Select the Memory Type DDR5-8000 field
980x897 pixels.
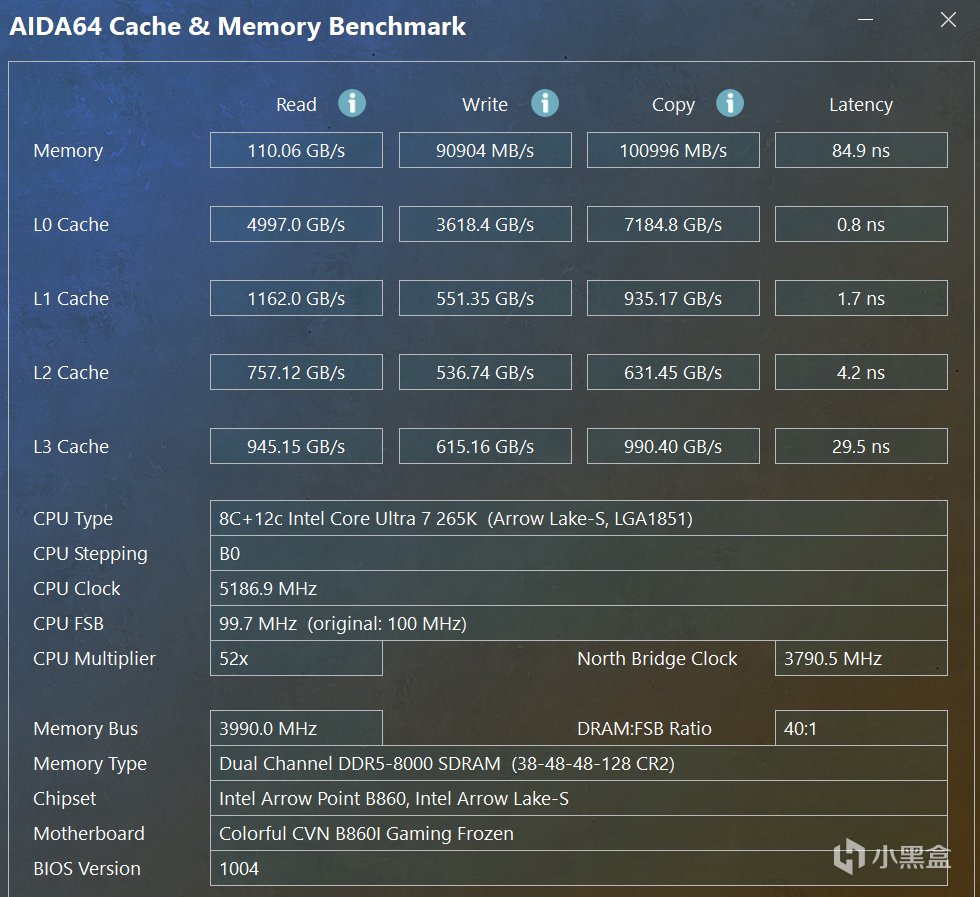tap(578, 764)
